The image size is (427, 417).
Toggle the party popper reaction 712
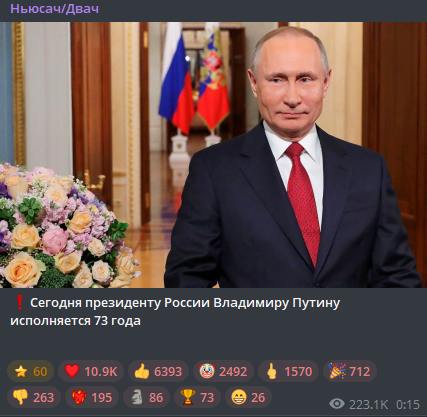point(350,371)
